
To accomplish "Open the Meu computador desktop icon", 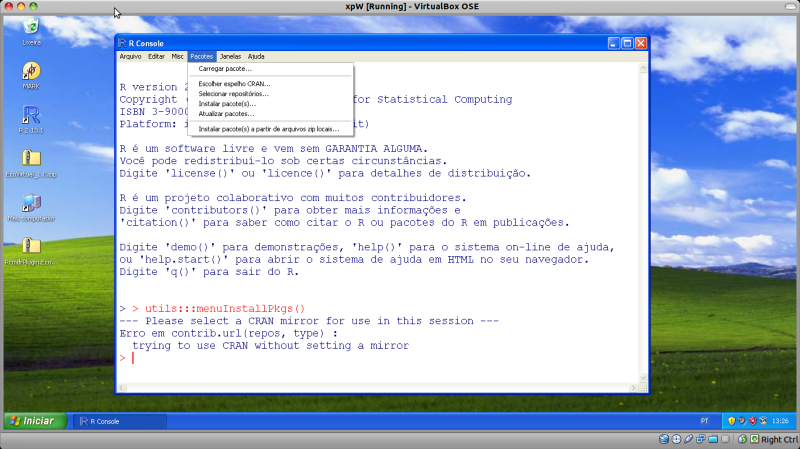I will (x=31, y=203).
